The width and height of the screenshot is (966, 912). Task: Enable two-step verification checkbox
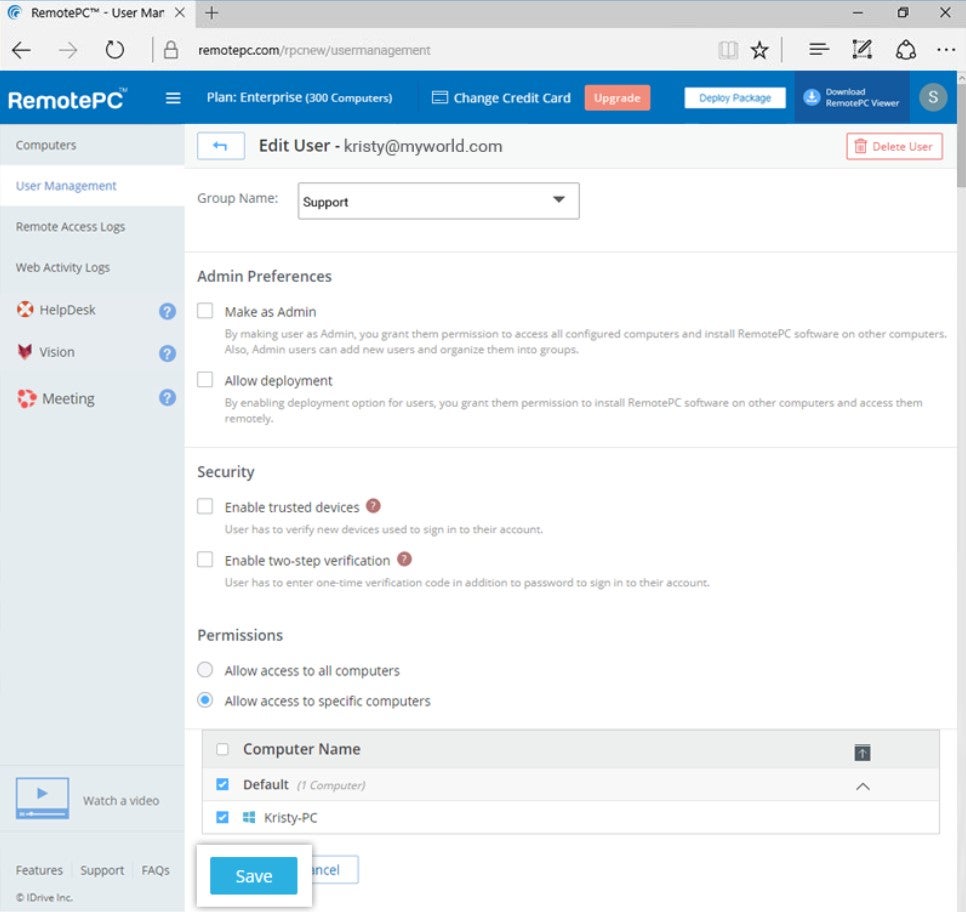pos(205,559)
